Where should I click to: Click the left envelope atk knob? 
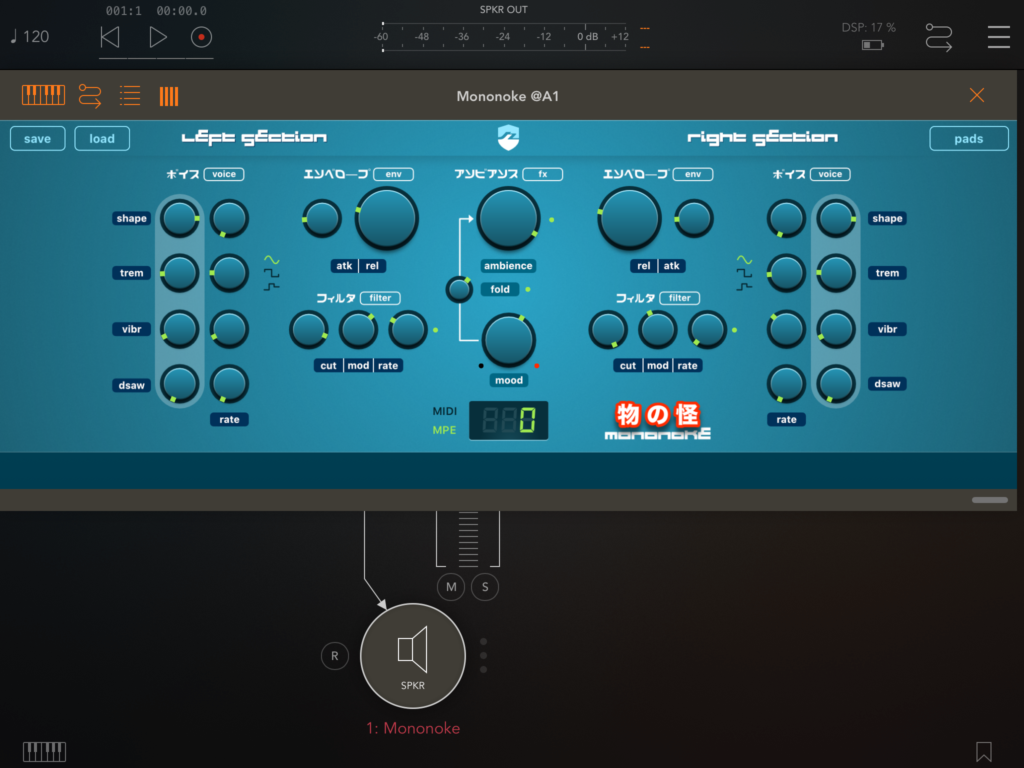point(322,218)
